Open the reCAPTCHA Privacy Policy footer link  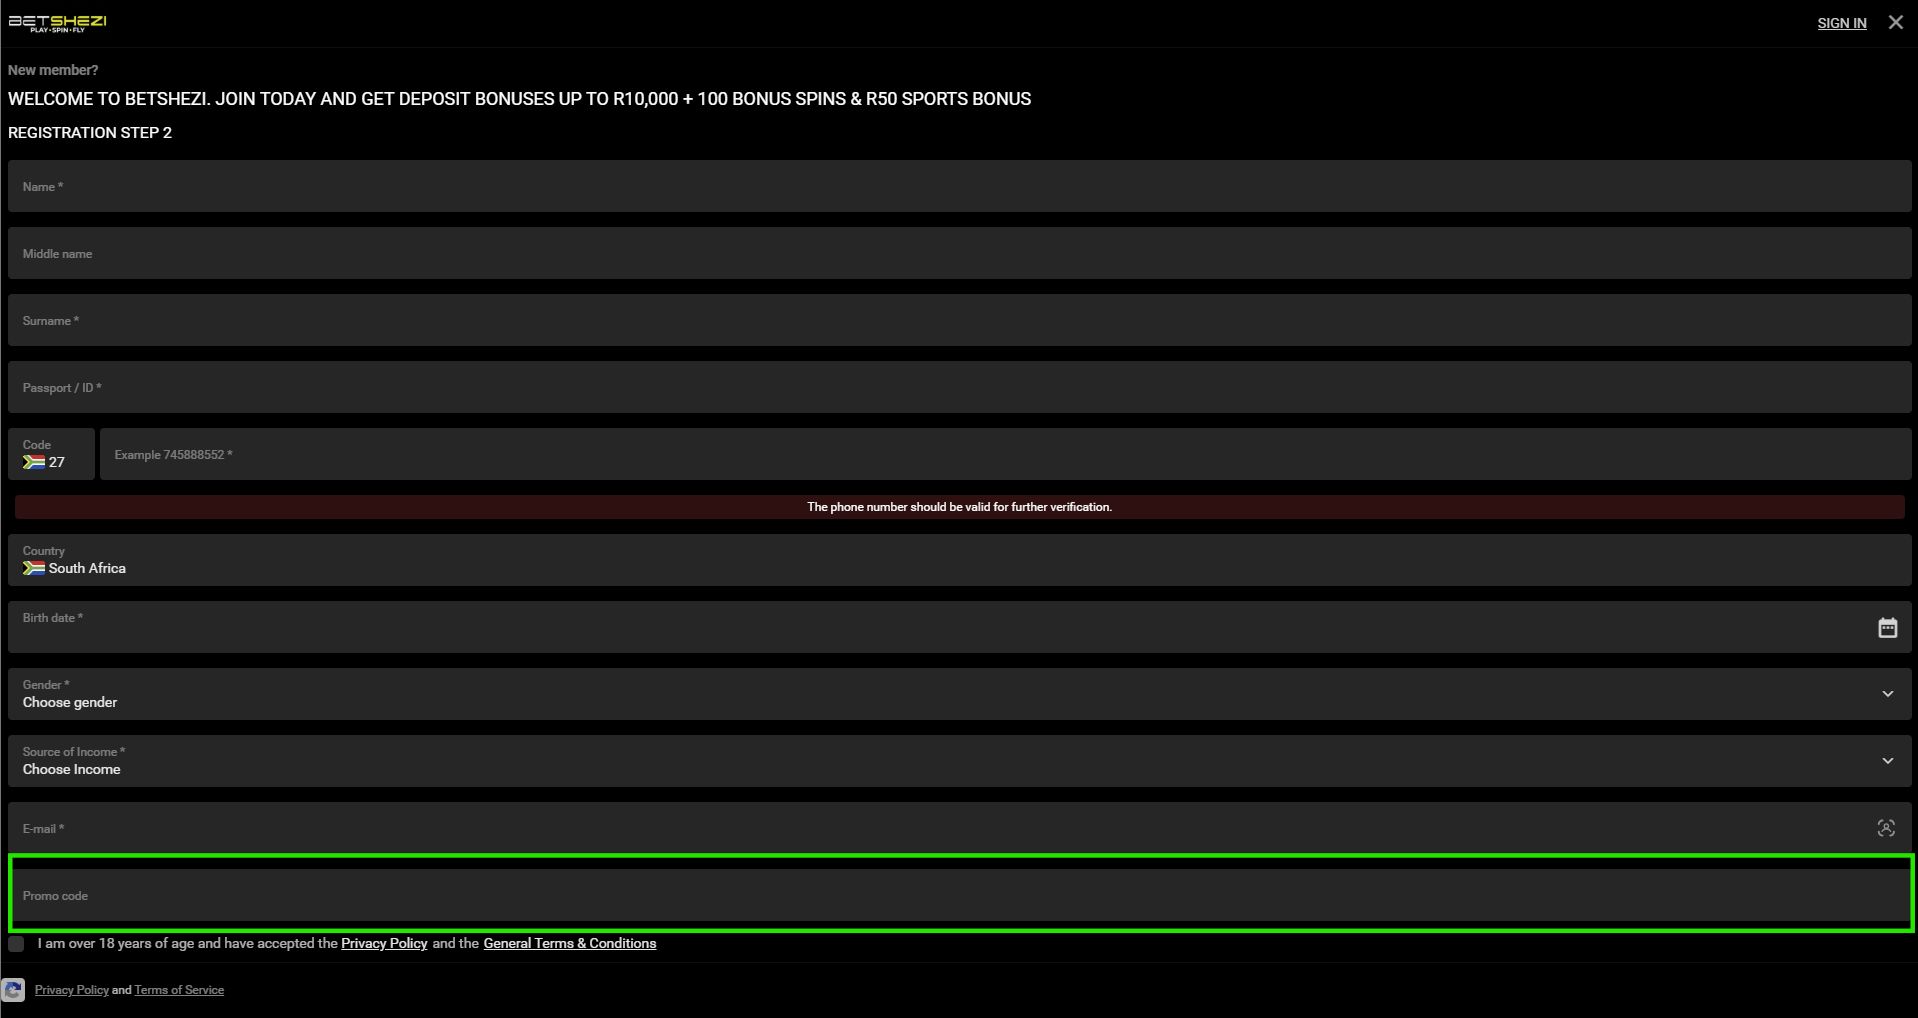point(72,990)
